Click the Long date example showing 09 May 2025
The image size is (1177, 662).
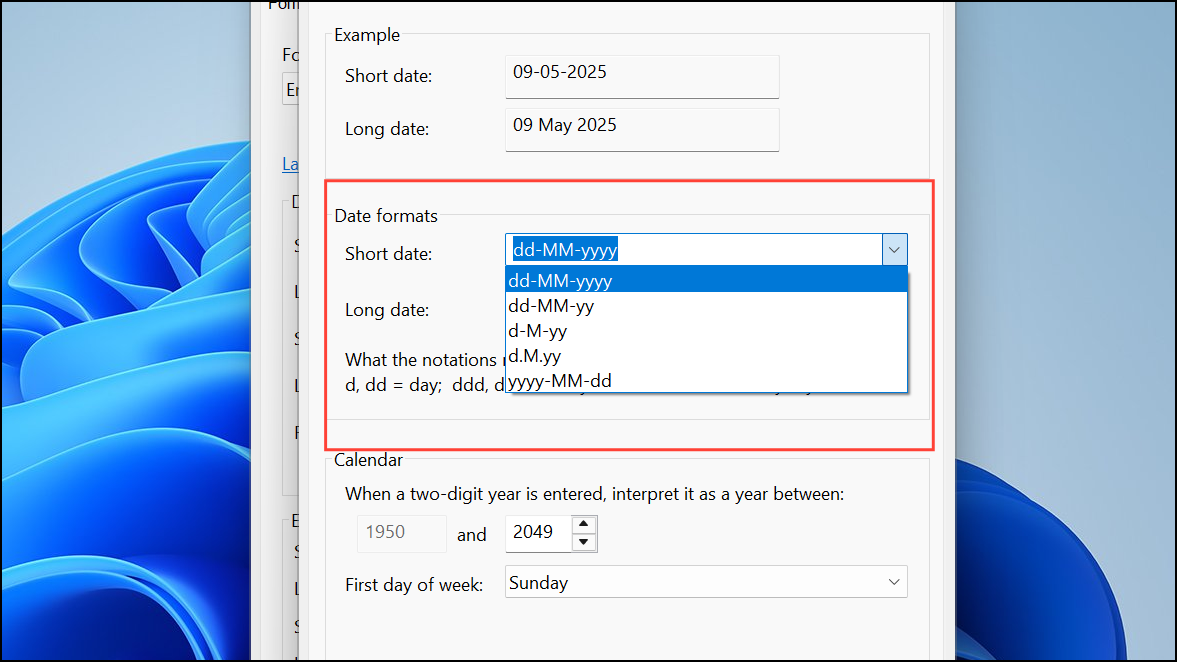click(x=641, y=128)
